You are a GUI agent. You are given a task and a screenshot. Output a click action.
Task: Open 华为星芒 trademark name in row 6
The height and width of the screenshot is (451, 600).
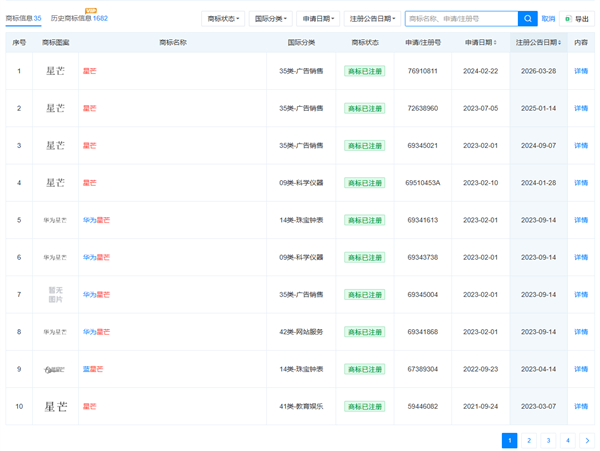click(96, 257)
